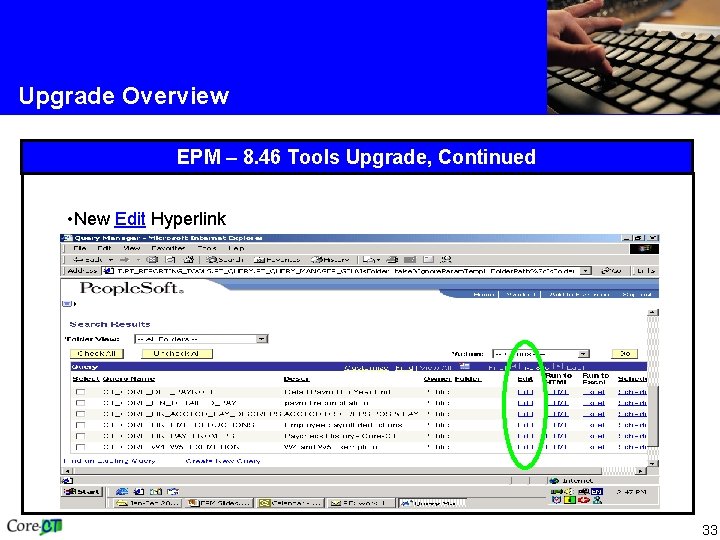Click the PeopleSoft logo

tap(131, 288)
